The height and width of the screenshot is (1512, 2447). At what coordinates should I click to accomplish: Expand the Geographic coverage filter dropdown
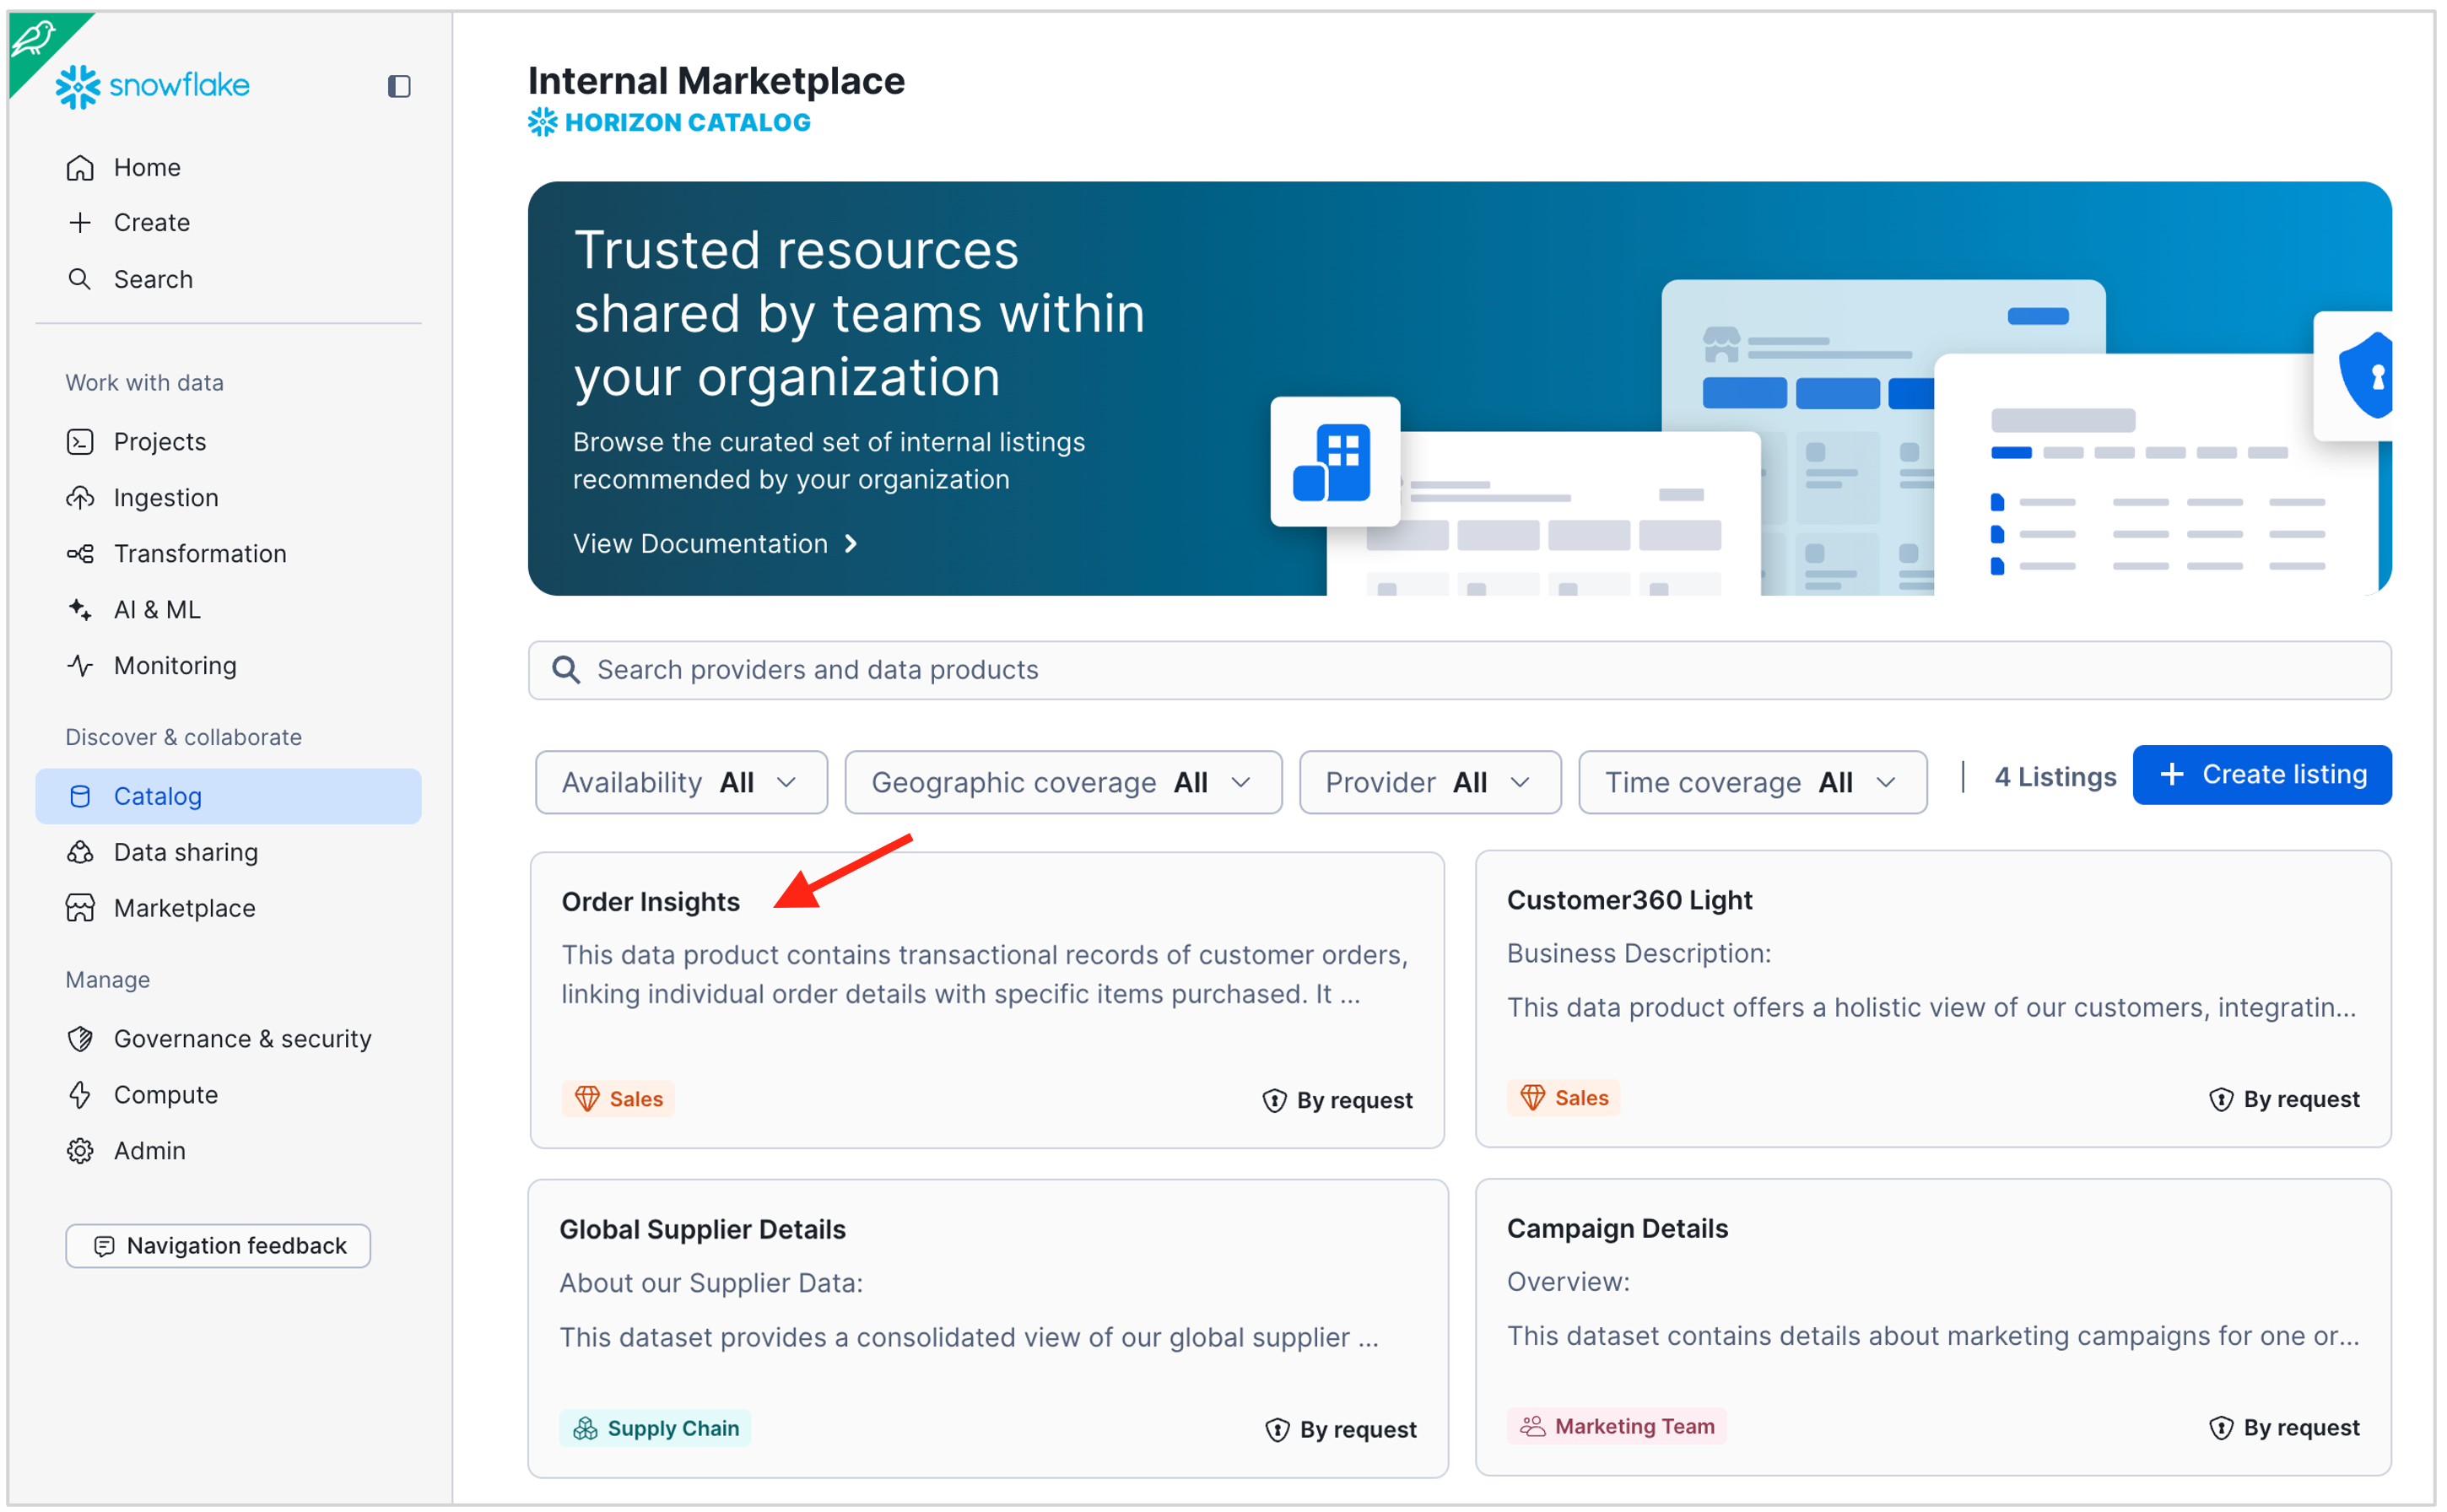point(1062,782)
